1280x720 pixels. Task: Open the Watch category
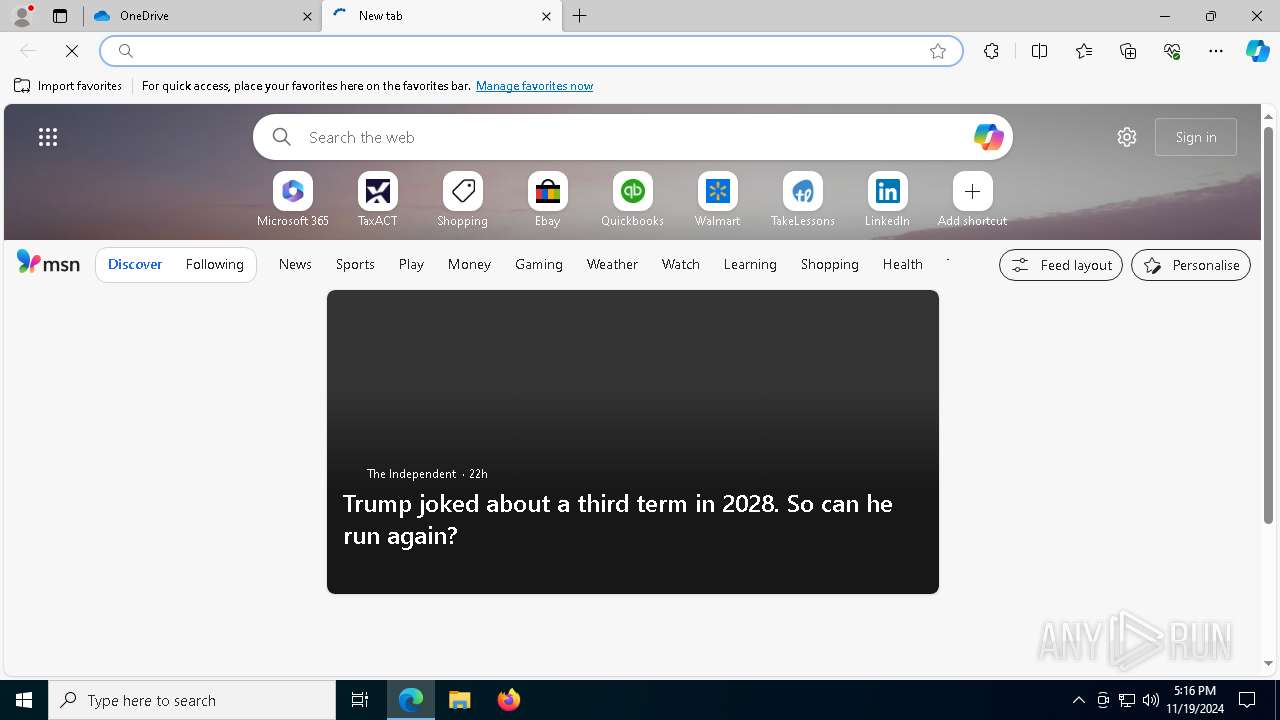pos(681,264)
